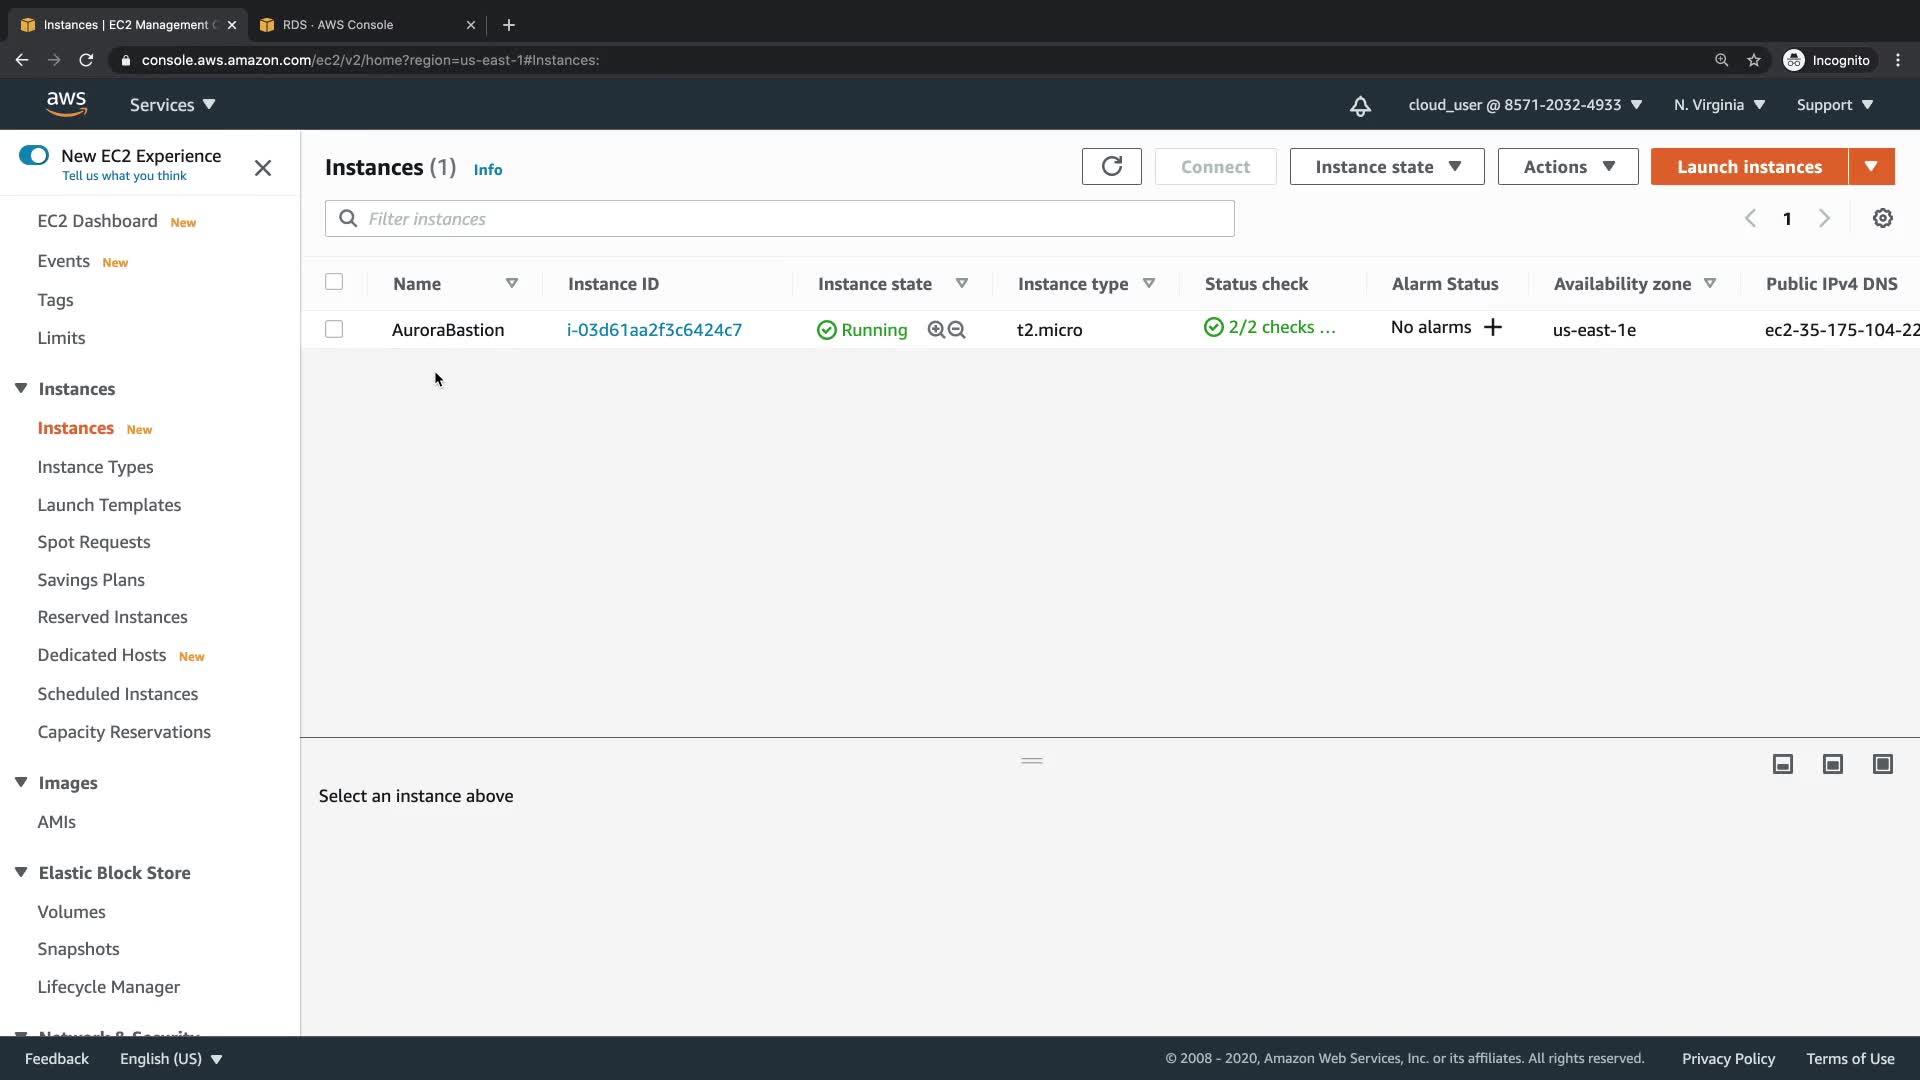Open the Instance state dropdown

click(x=1386, y=167)
